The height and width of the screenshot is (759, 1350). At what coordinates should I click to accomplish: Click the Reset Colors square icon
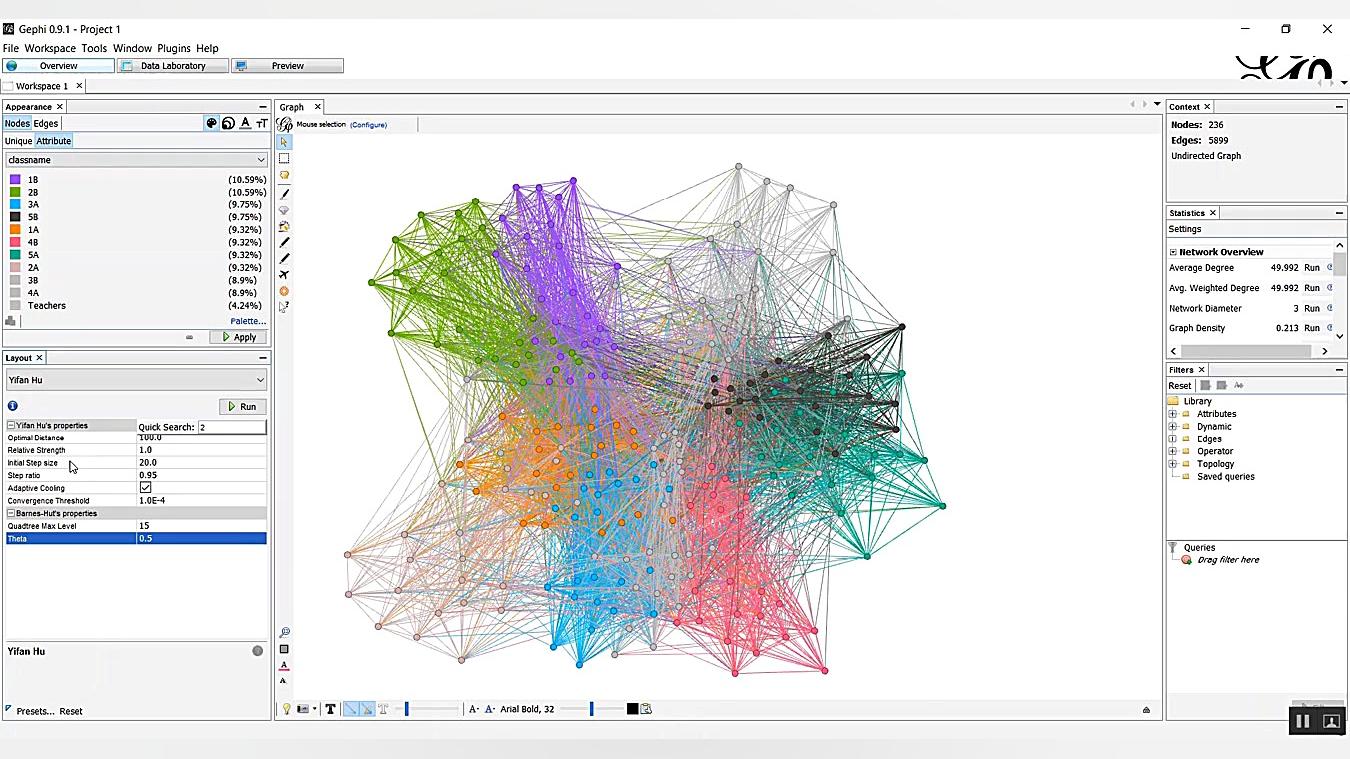coord(284,649)
